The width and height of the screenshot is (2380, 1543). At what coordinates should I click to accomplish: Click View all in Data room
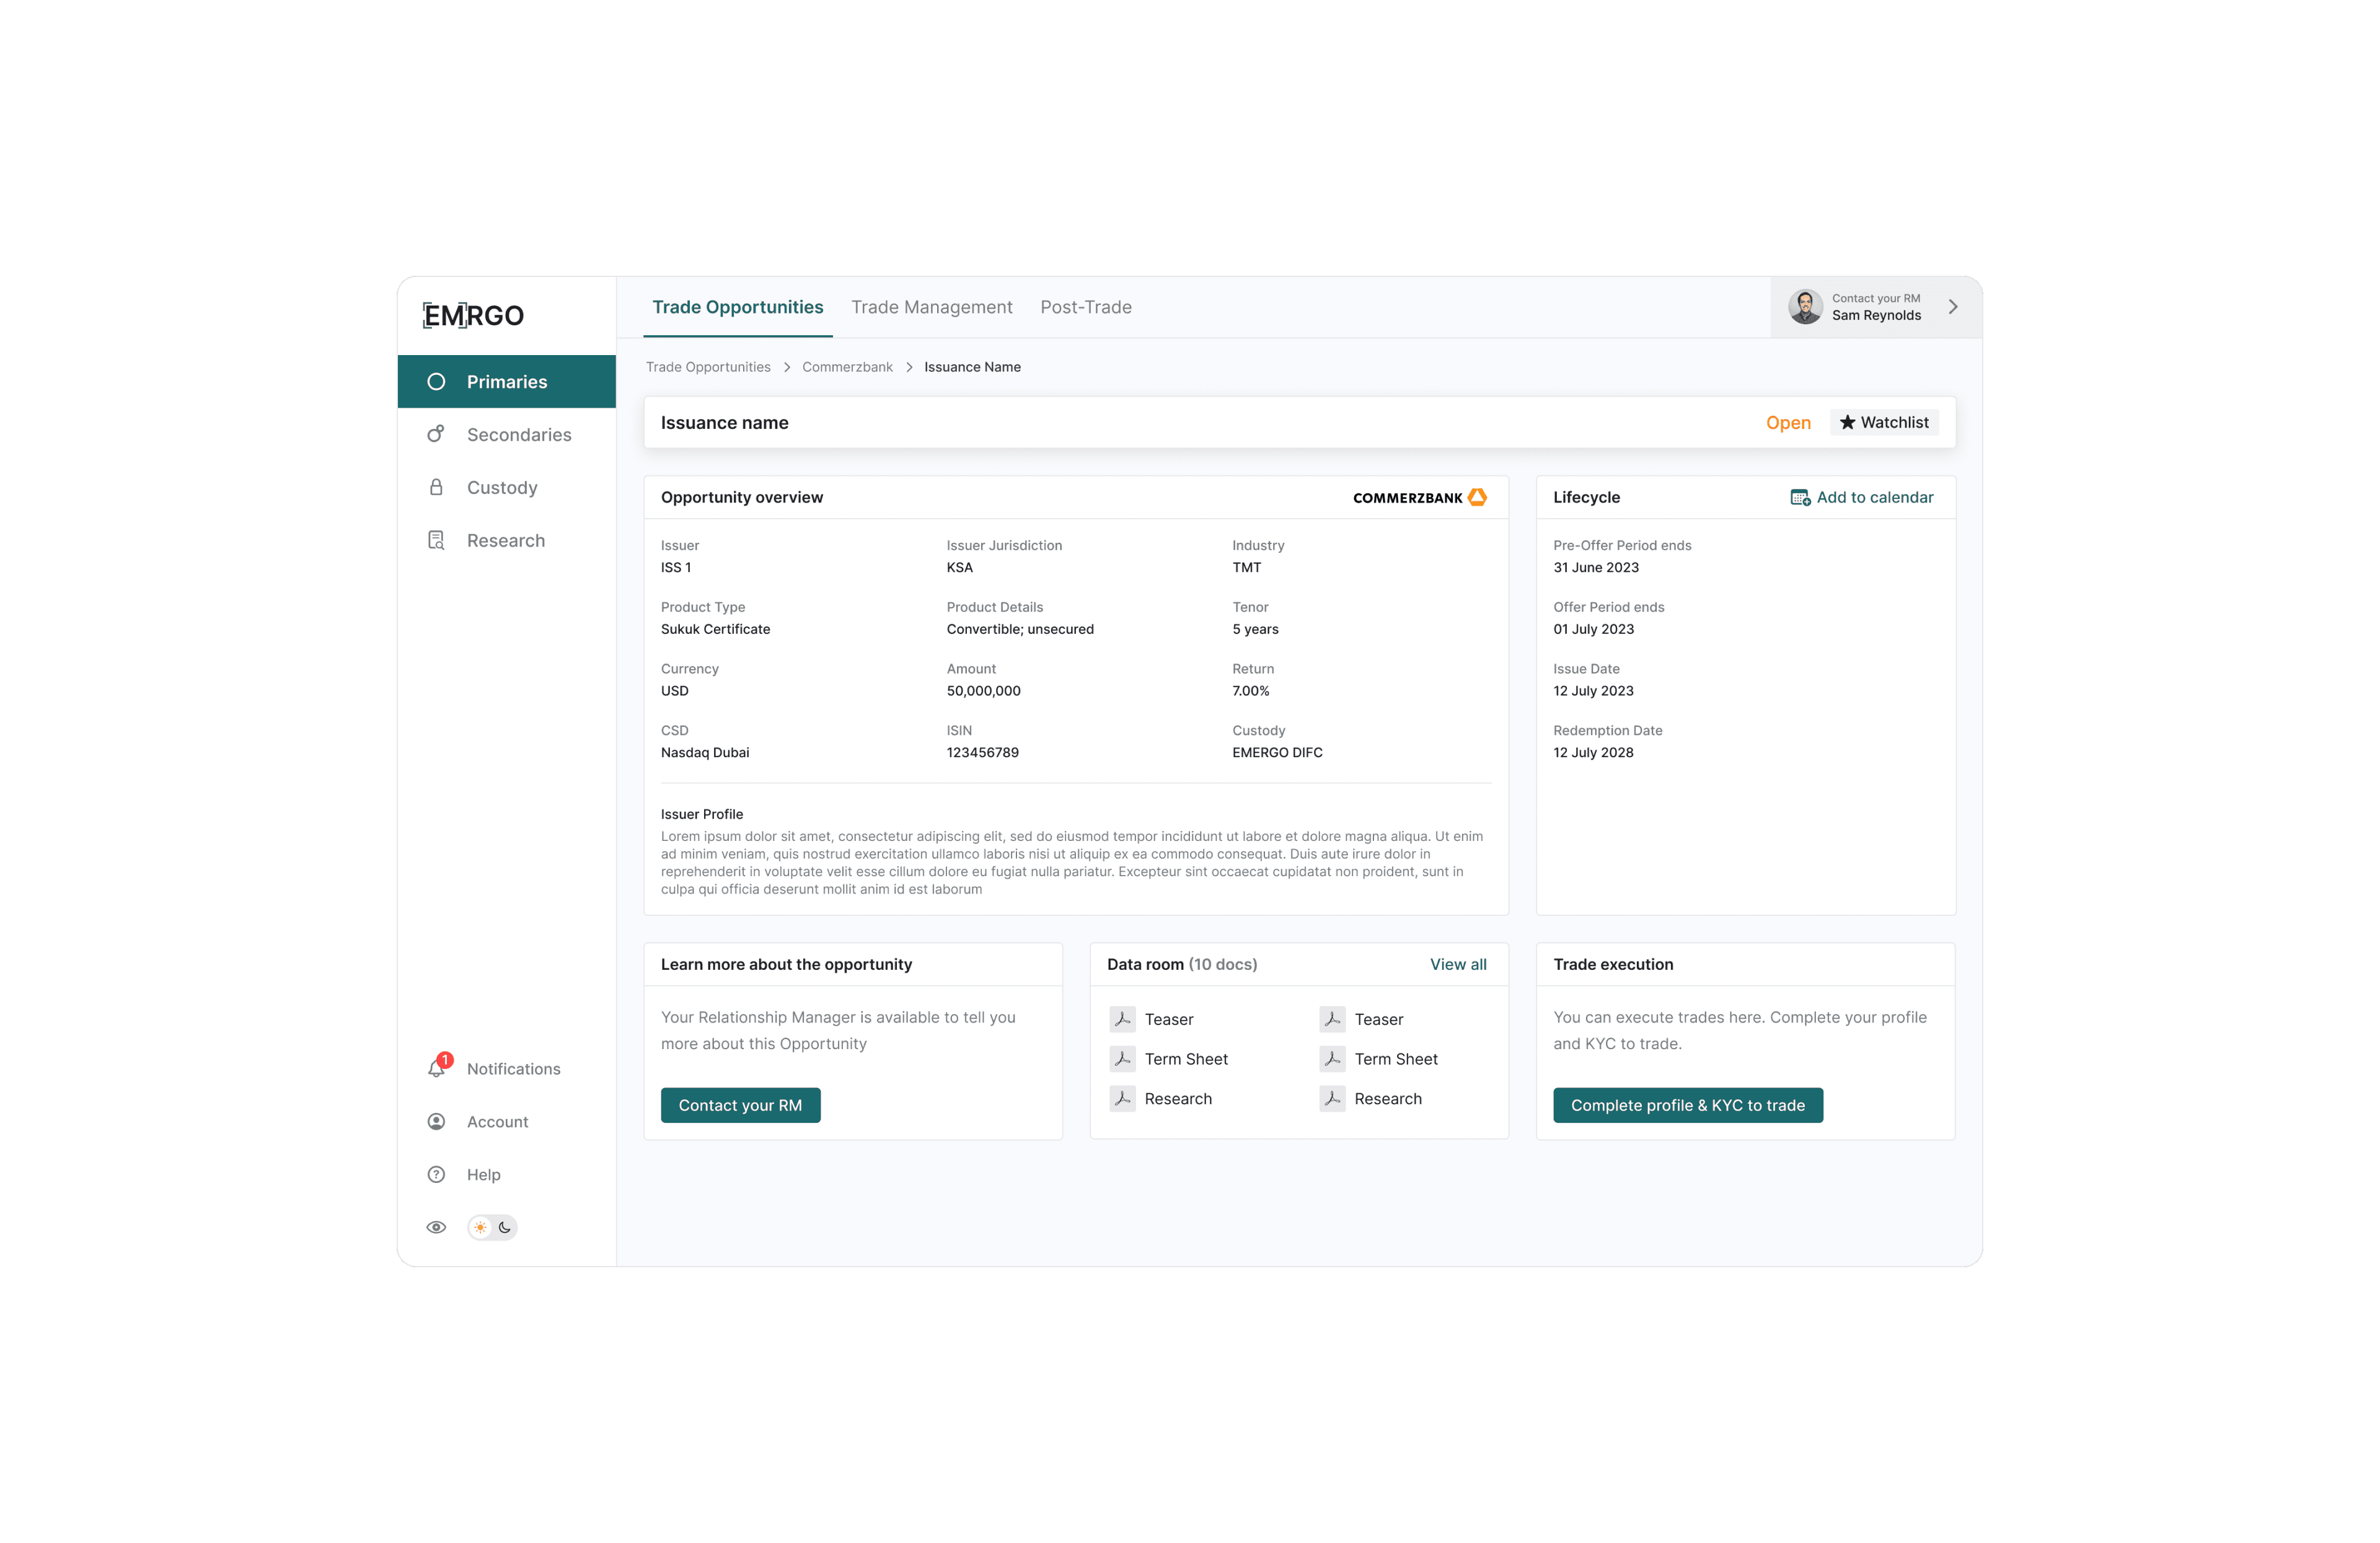pyautogui.click(x=1457, y=964)
